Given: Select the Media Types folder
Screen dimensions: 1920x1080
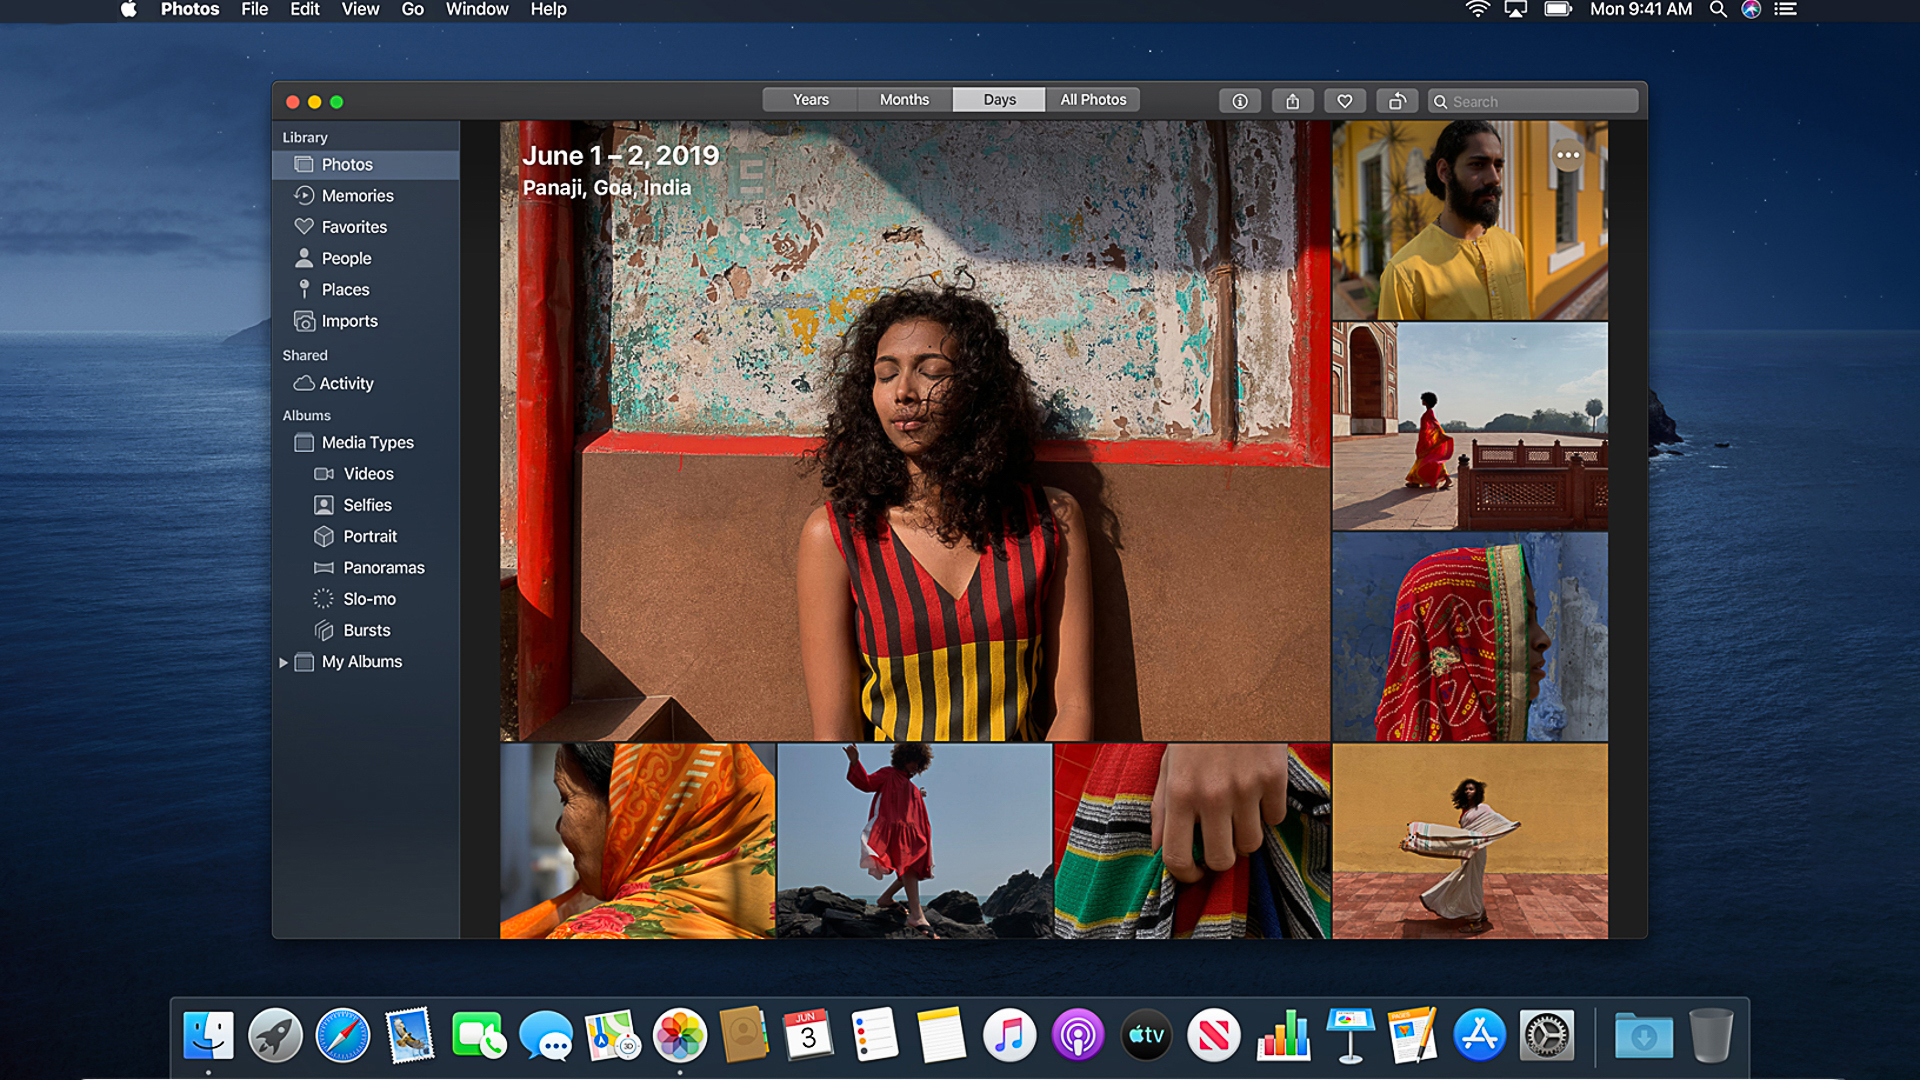Looking at the screenshot, I should point(366,442).
